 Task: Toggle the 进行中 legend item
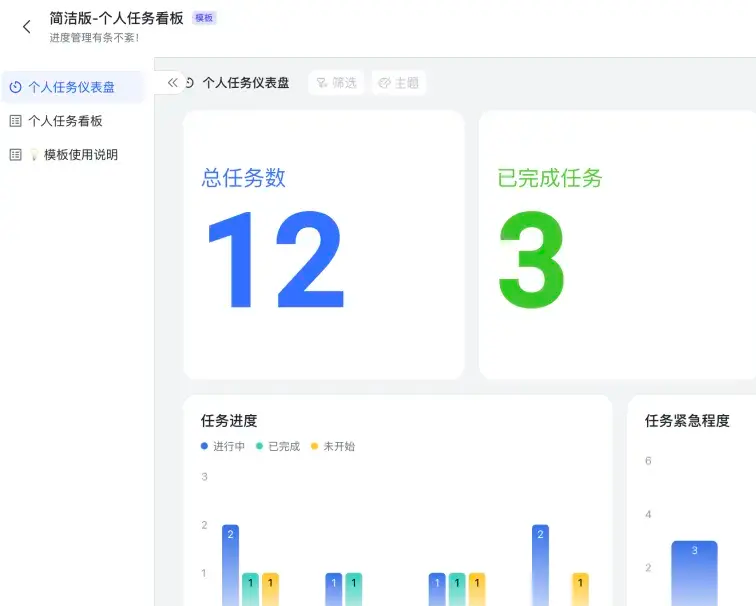223,446
